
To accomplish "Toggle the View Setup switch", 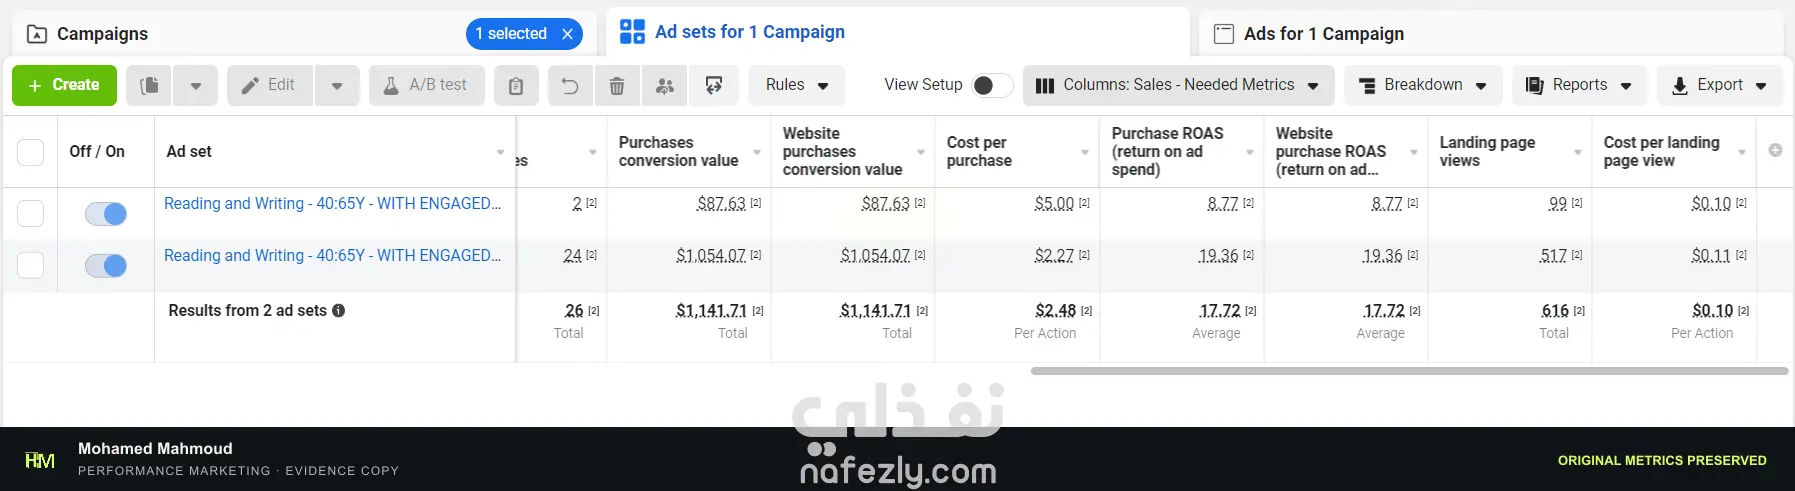I will point(991,85).
